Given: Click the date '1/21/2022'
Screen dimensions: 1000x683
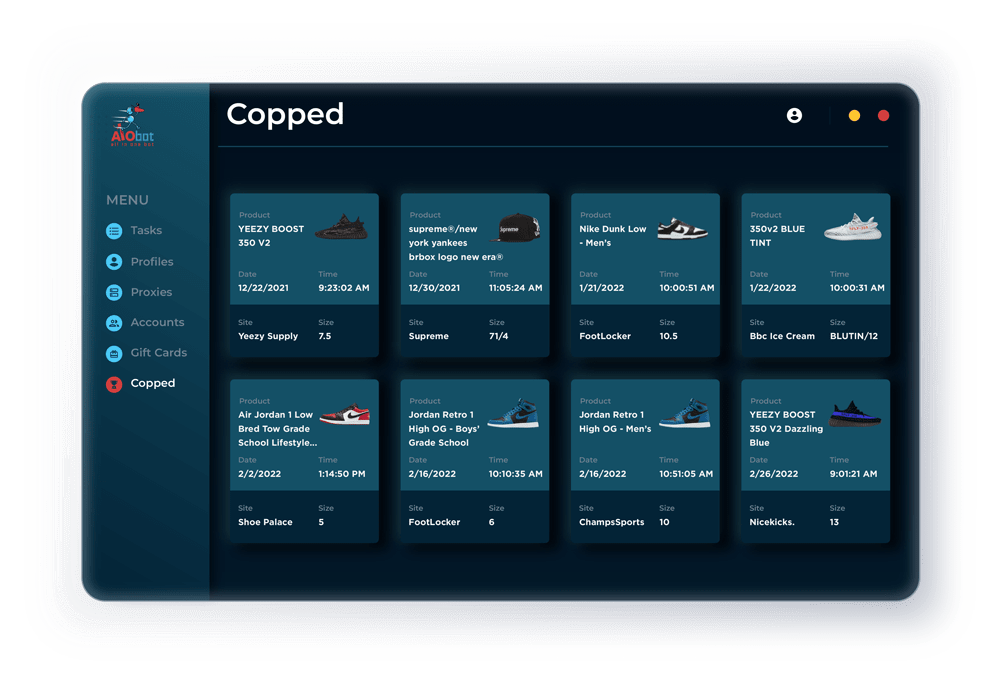Looking at the screenshot, I should [601, 288].
